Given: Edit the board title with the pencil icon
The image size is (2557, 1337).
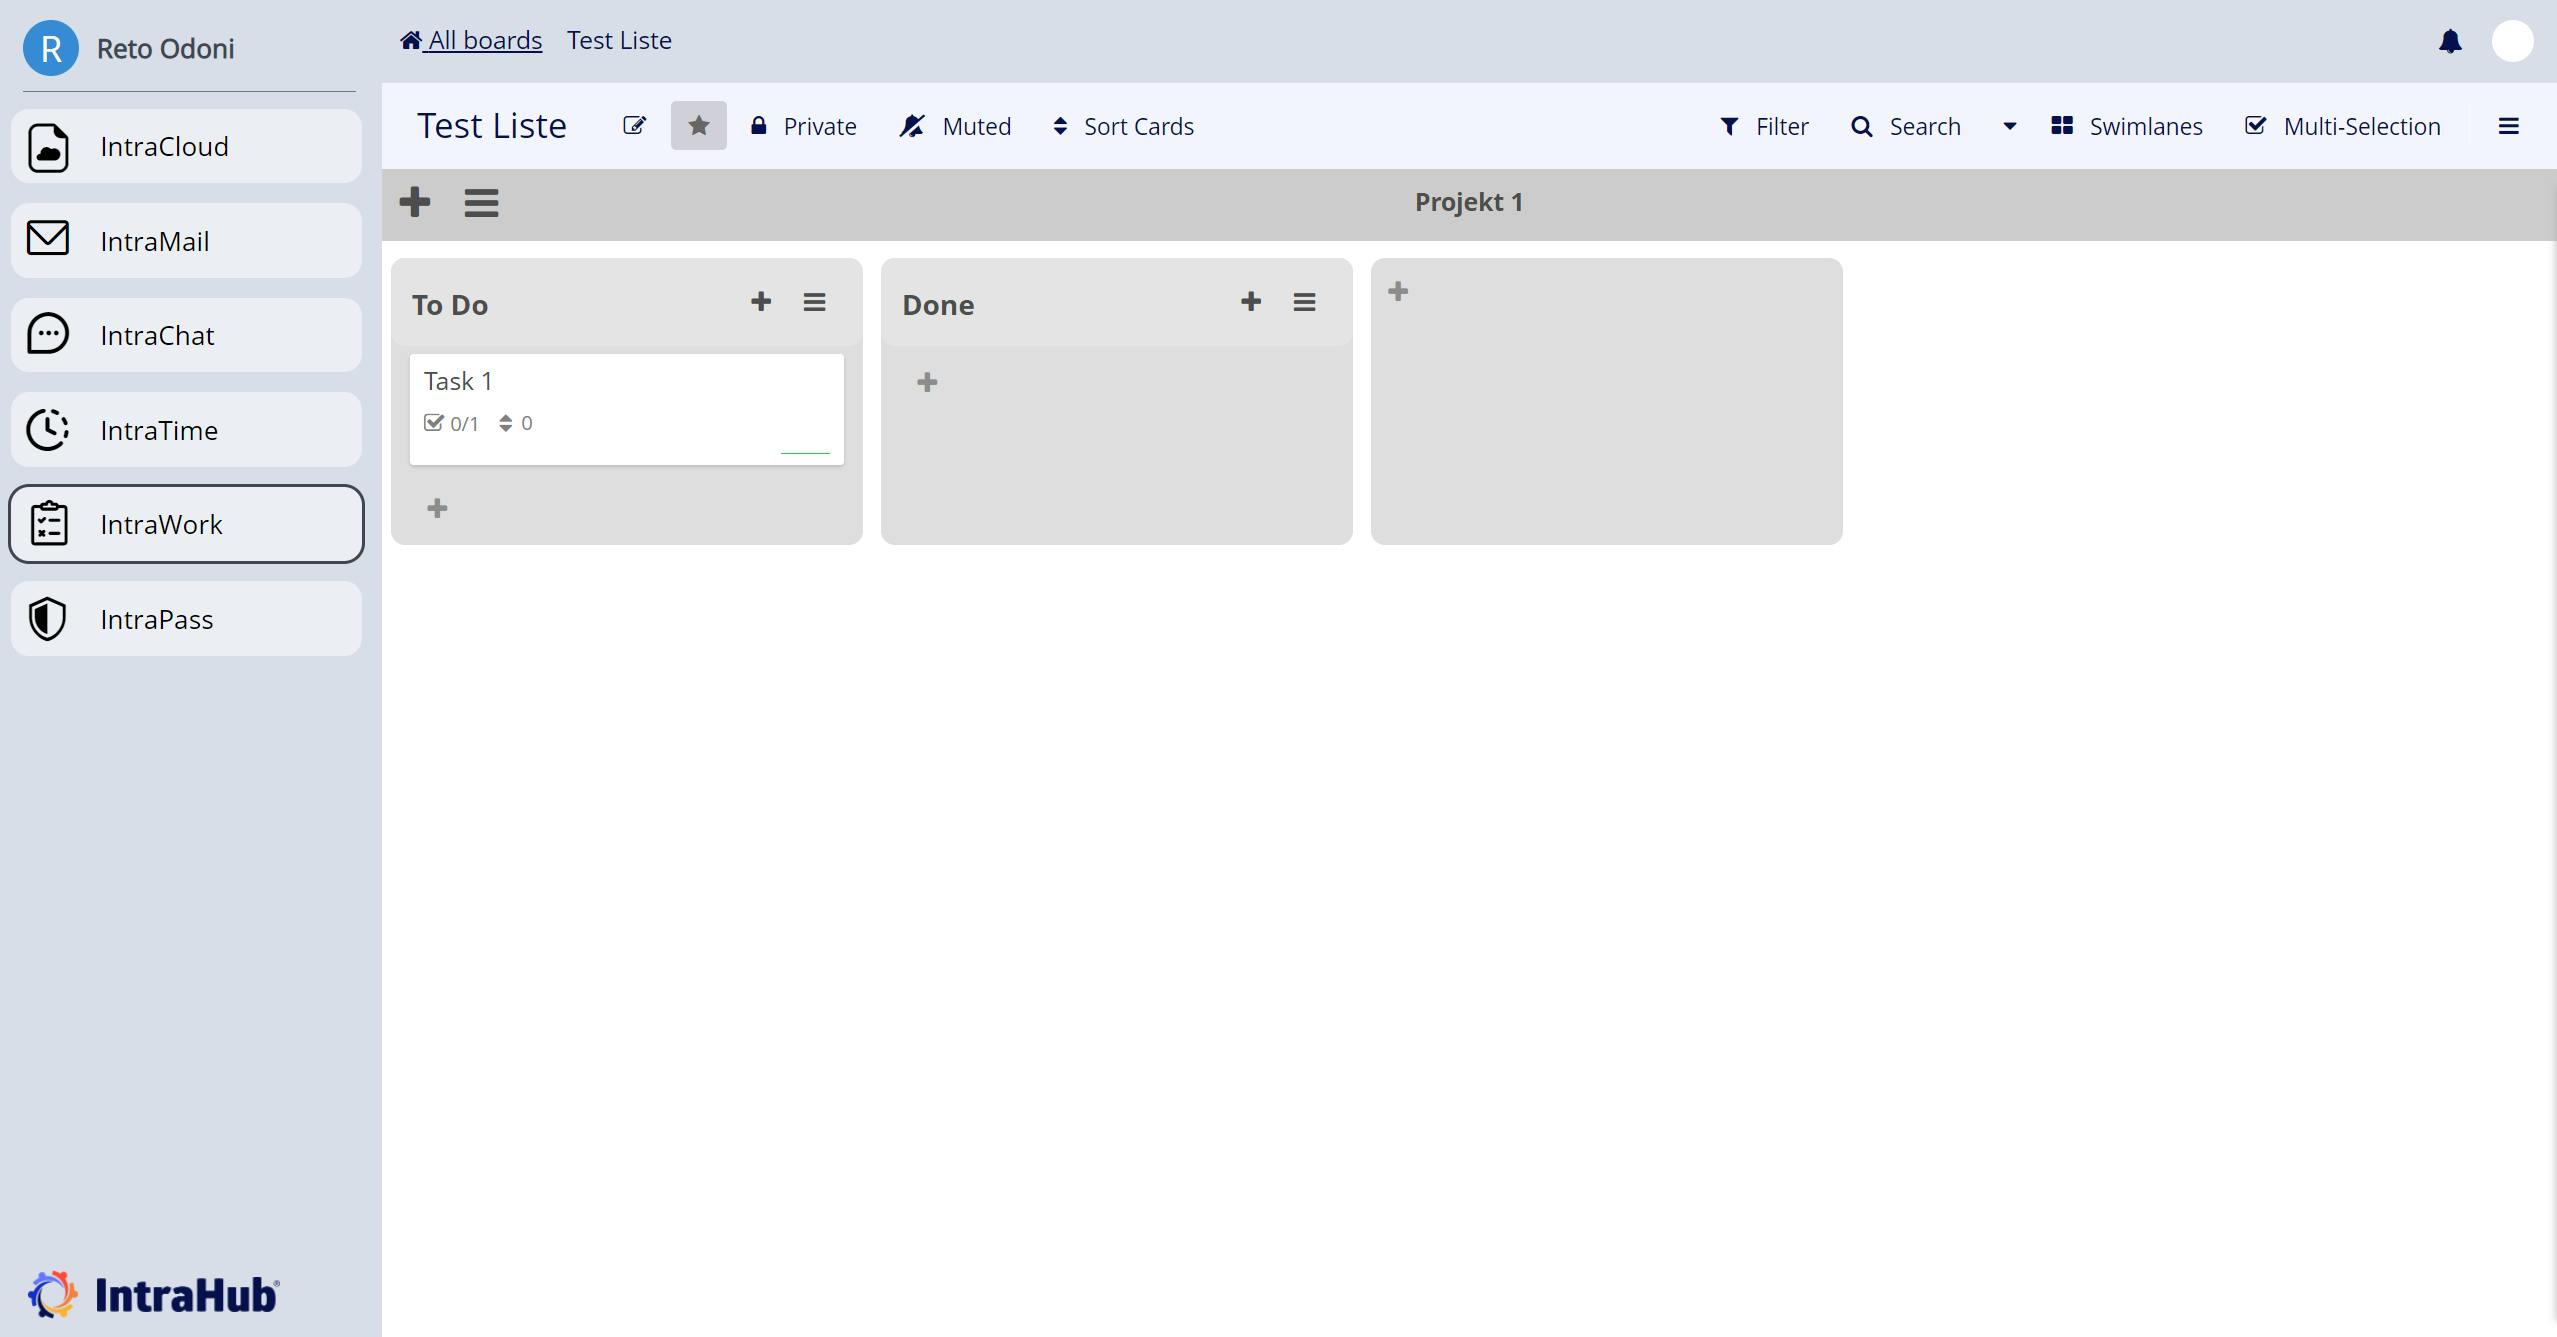Looking at the screenshot, I should click(635, 126).
